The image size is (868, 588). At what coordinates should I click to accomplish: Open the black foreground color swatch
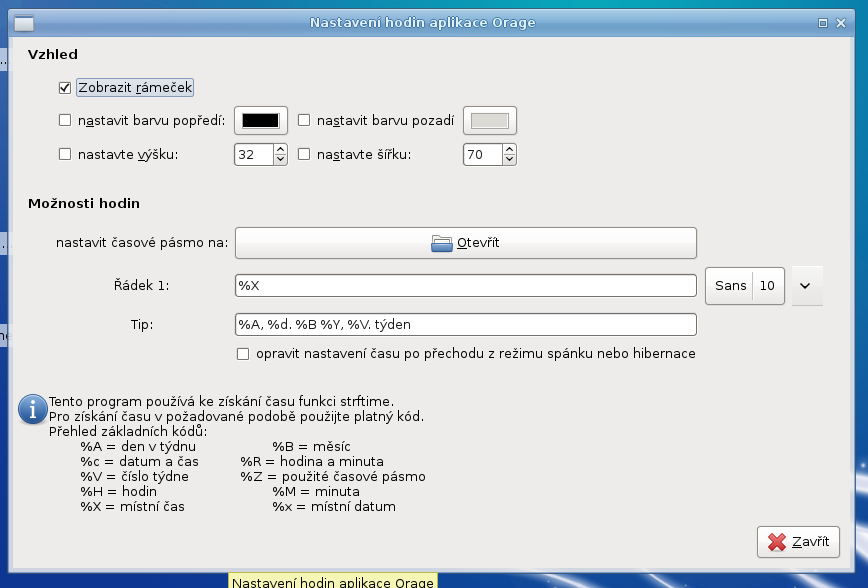pyautogui.click(x=261, y=121)
